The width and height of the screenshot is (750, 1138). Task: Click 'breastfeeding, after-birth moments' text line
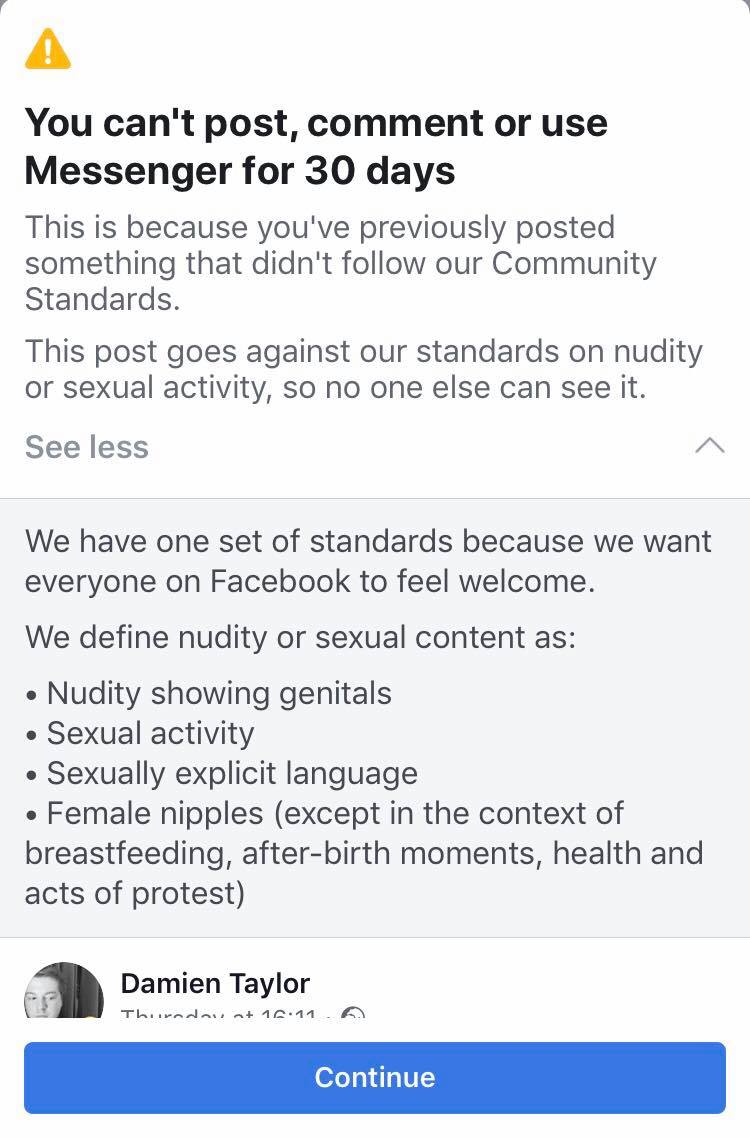pos(364,853)
